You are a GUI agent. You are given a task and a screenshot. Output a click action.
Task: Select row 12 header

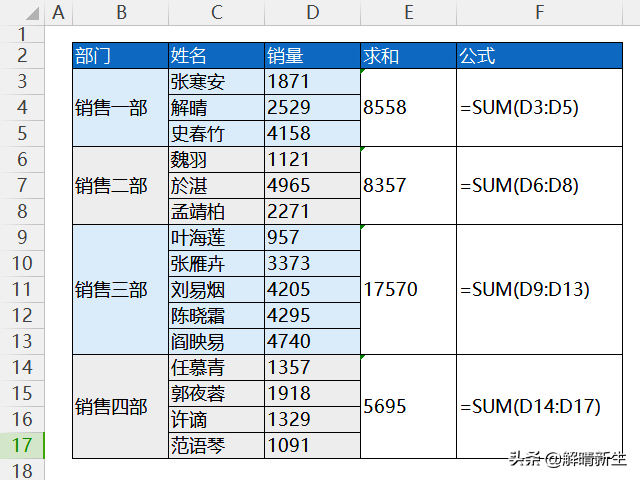click(22, 316)
